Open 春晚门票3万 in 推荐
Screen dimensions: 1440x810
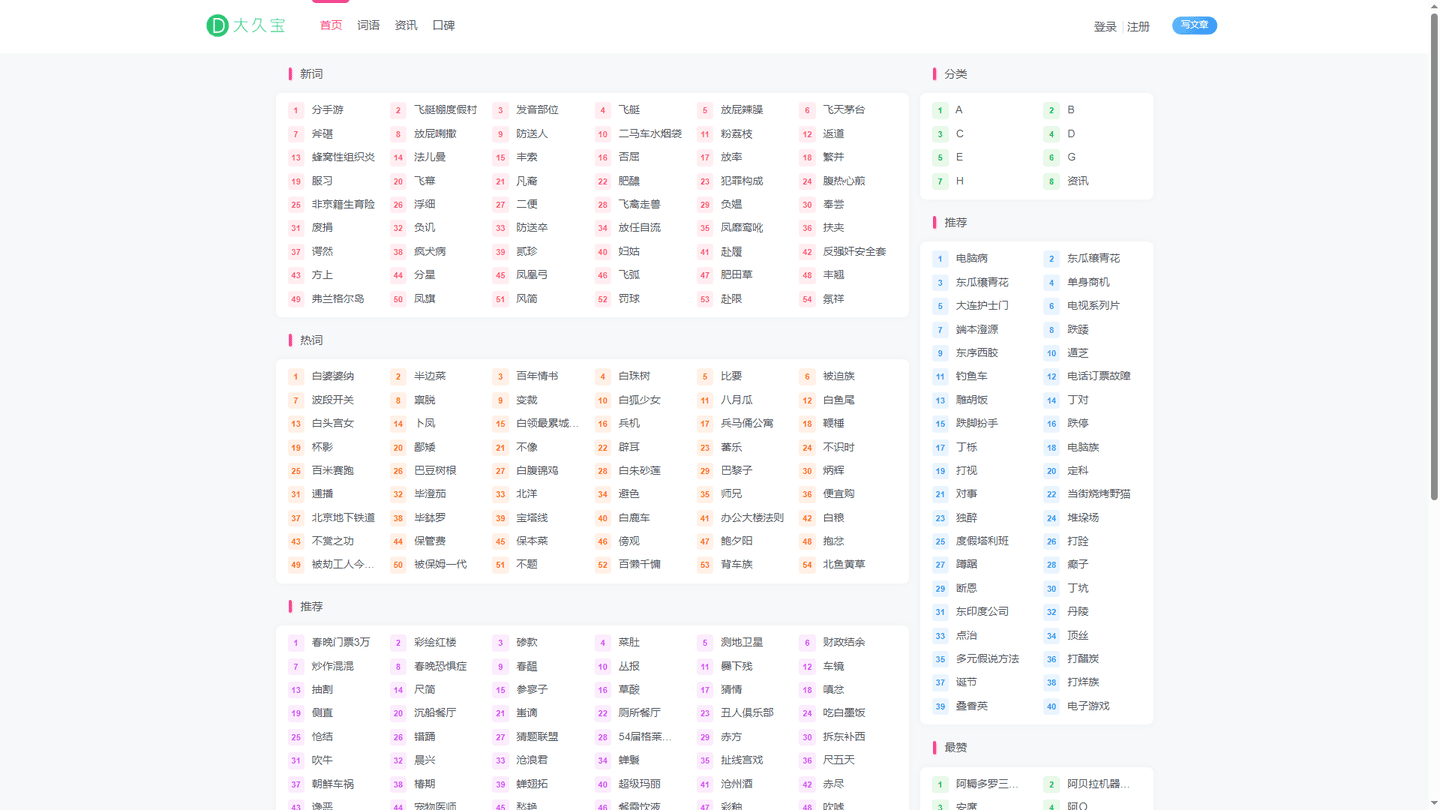[341, 642]
